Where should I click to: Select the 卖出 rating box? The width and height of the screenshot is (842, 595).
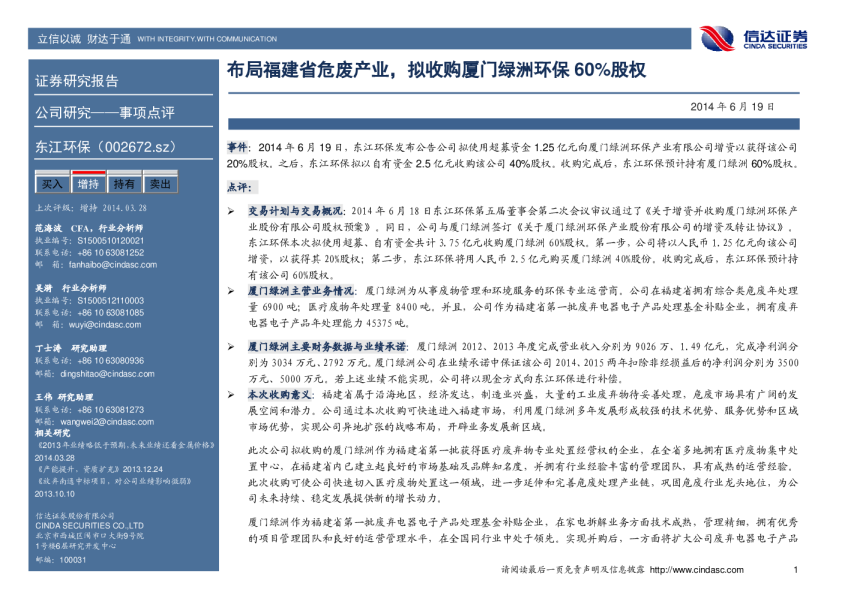pyautogui.click(x=159, y=184)
